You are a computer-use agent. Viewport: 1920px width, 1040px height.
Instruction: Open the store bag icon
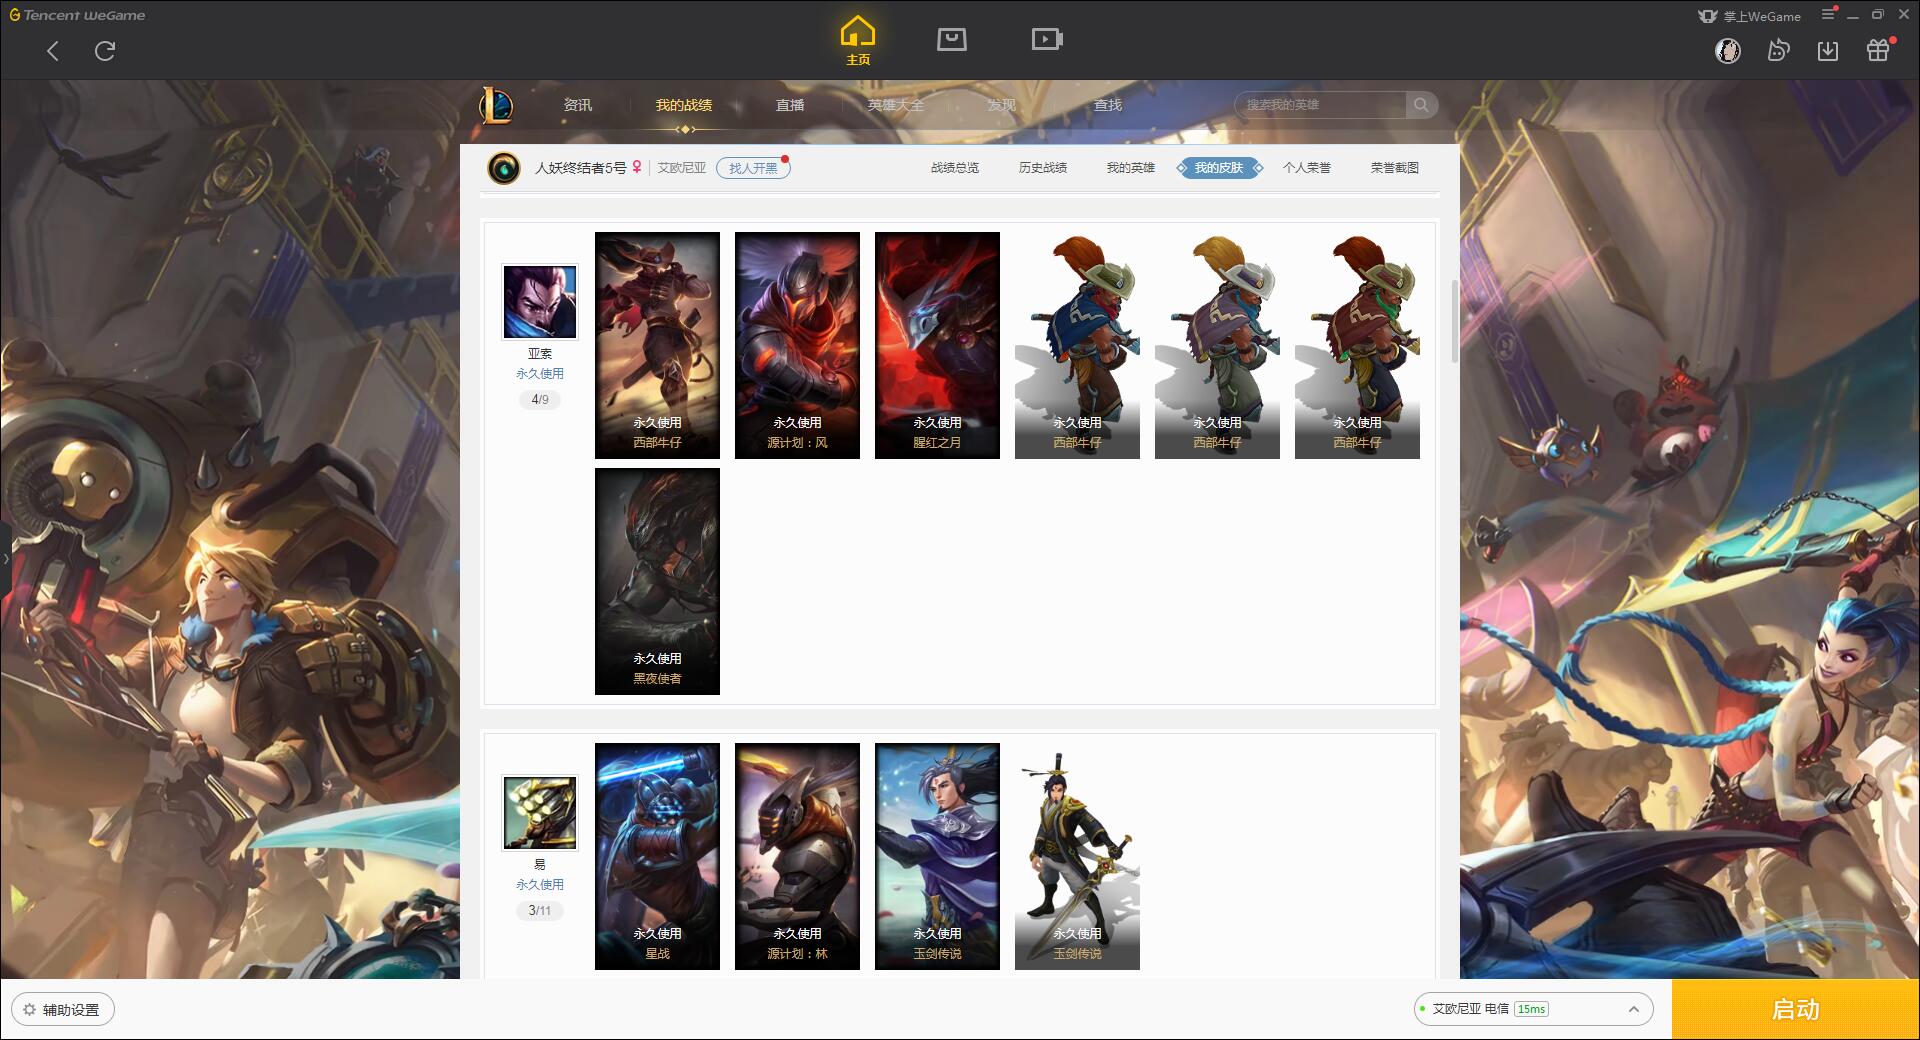[951, 39]
